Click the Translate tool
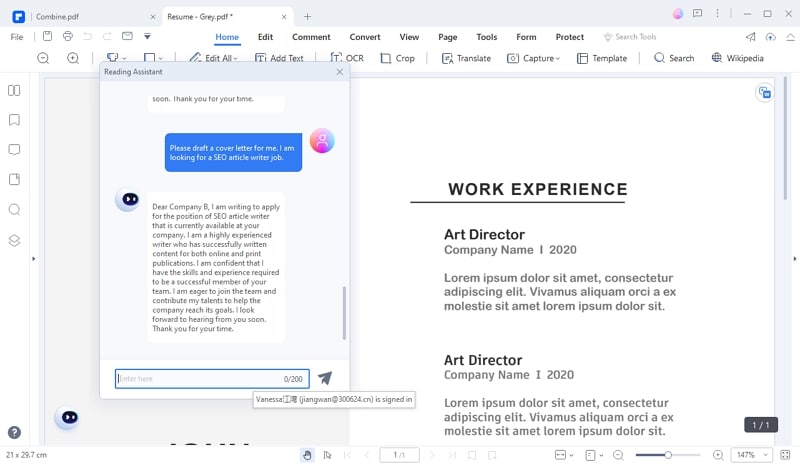Screen dimensions: 800x465 pos(466,58)
